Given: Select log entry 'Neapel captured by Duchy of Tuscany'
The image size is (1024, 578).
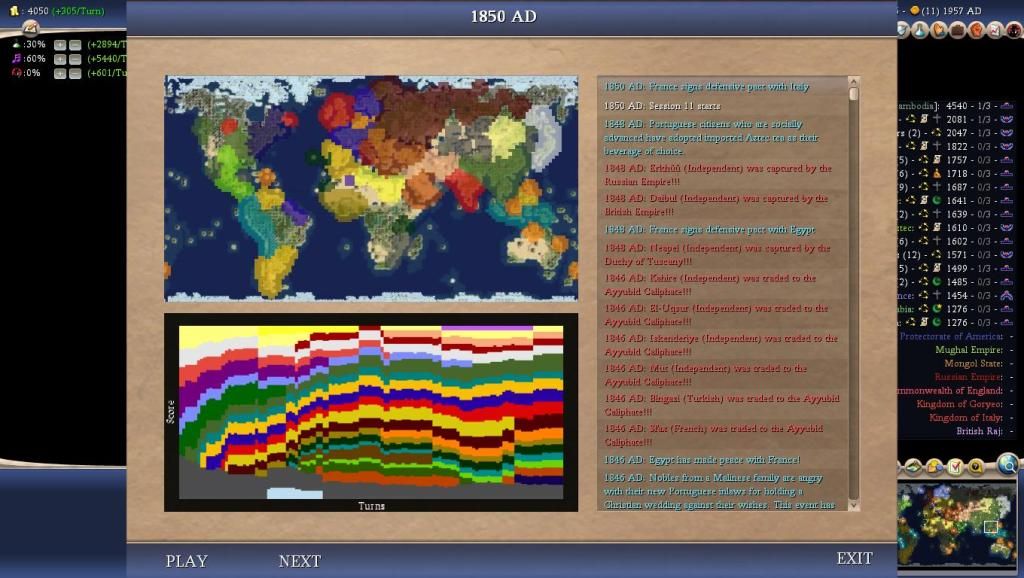Looking at the screenshot, I should pyautogui.click(x=722, y=254).
